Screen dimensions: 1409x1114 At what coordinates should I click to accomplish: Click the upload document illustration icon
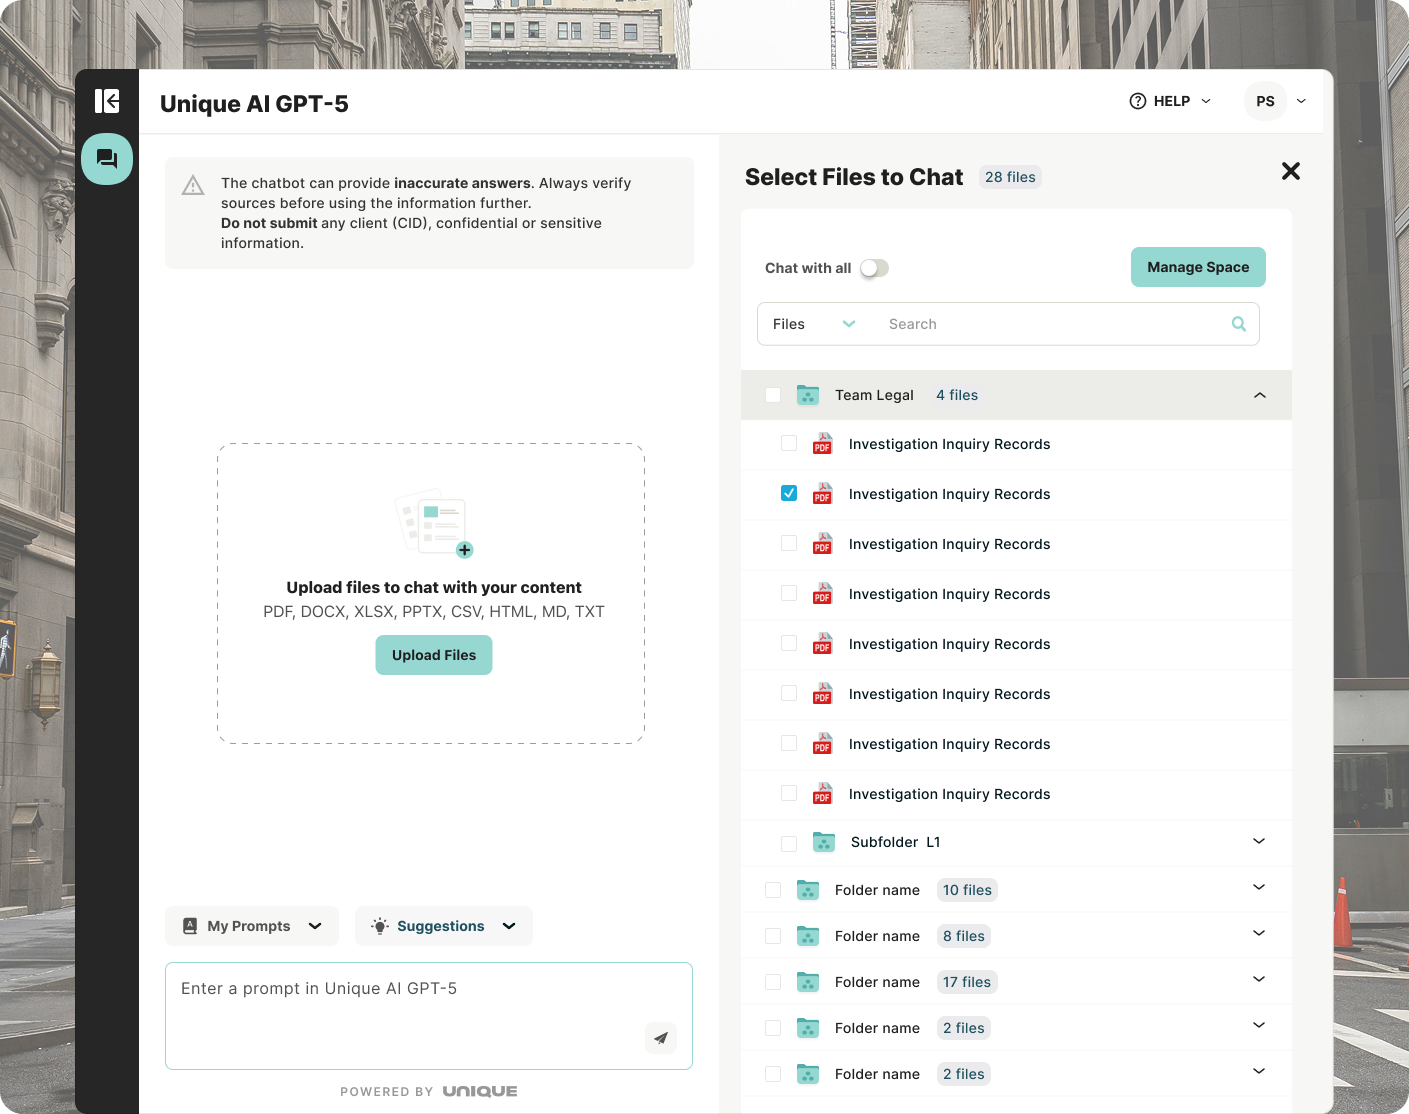click(x=435, y=523)
